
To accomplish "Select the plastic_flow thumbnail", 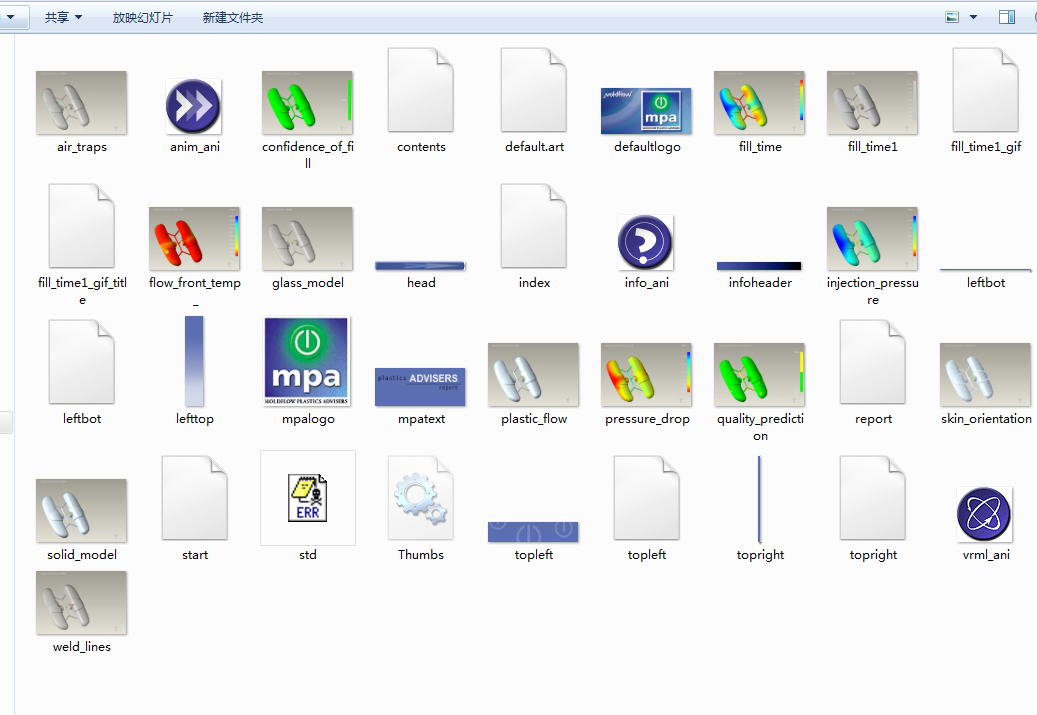I will pos(533,374).
